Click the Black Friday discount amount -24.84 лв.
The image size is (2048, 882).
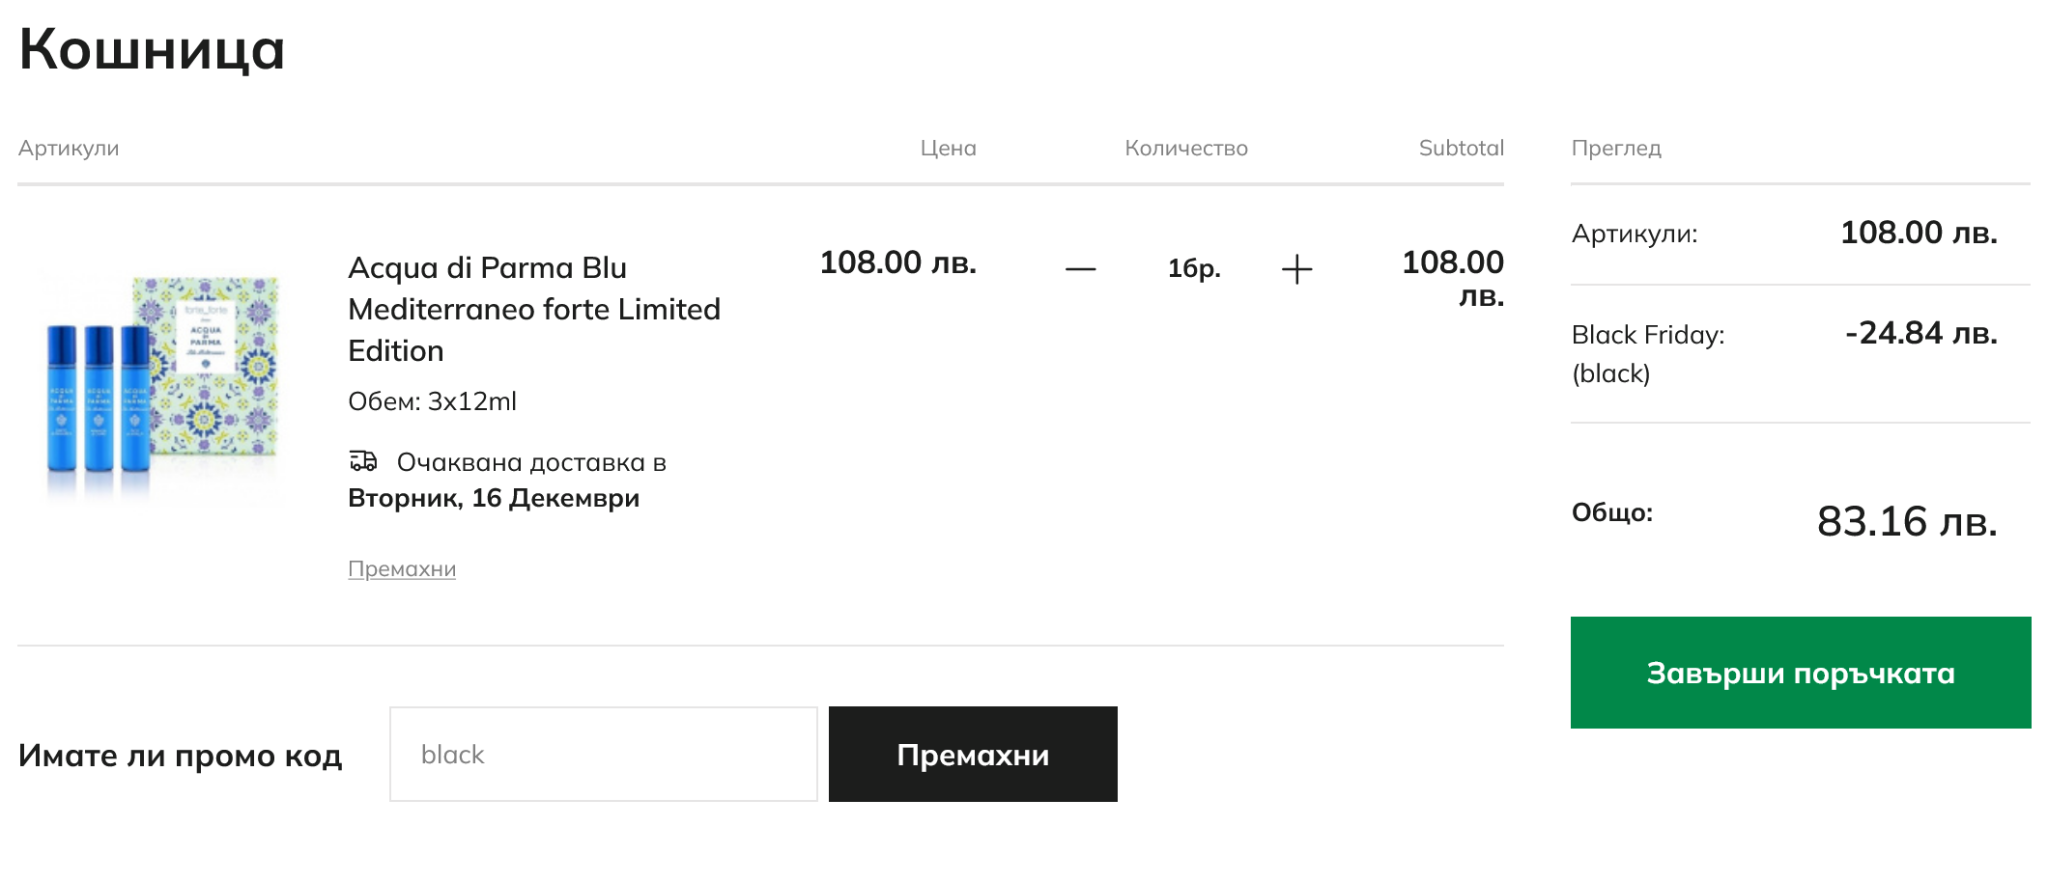[x=1920, y=333]
